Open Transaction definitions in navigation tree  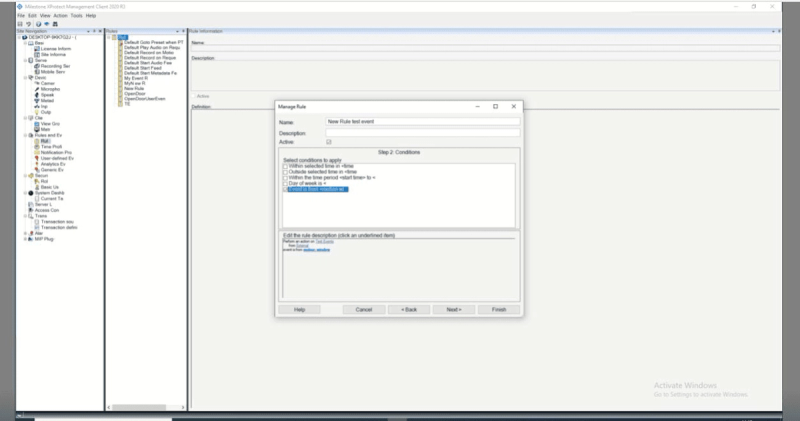pyautogui.click(x=56, y=228)
